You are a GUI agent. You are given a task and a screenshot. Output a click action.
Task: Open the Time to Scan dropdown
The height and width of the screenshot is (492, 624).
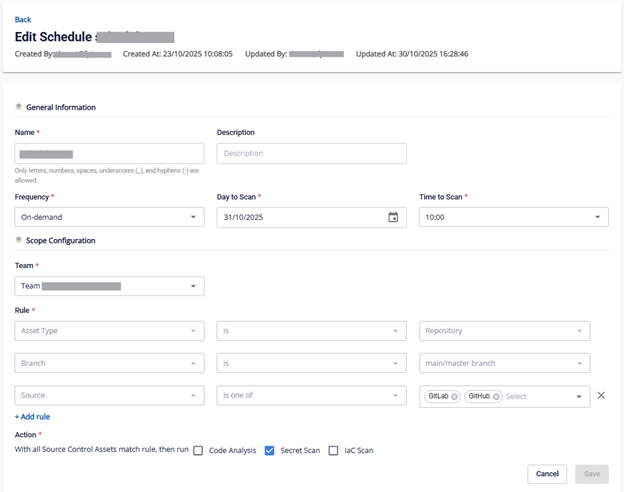(x=513, y=217)
